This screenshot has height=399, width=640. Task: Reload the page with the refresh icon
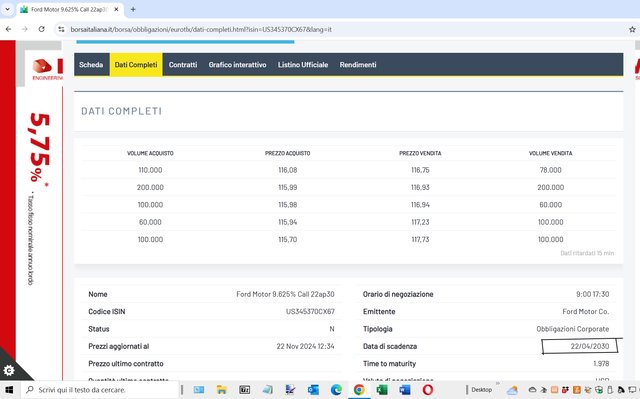point(41,29)
